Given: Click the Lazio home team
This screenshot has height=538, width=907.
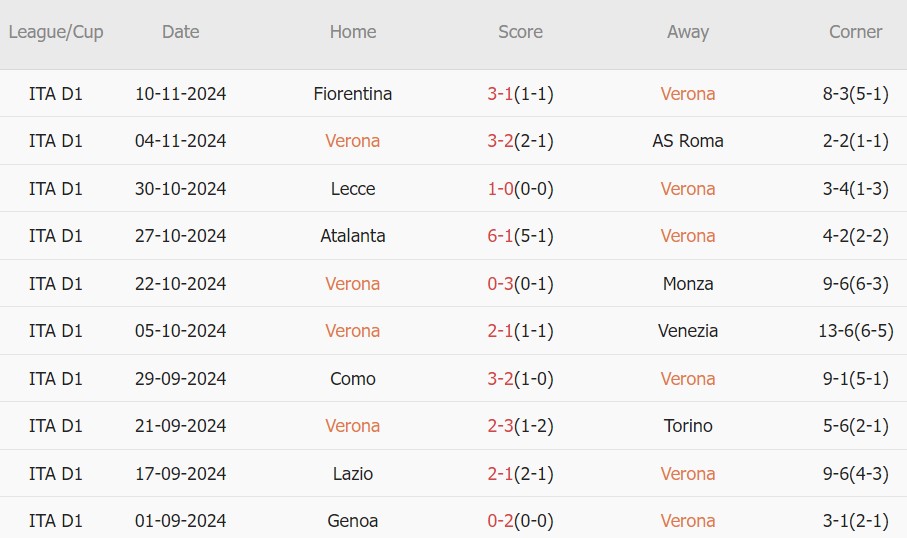Looking at the screenshot, I should pos(352,474).
